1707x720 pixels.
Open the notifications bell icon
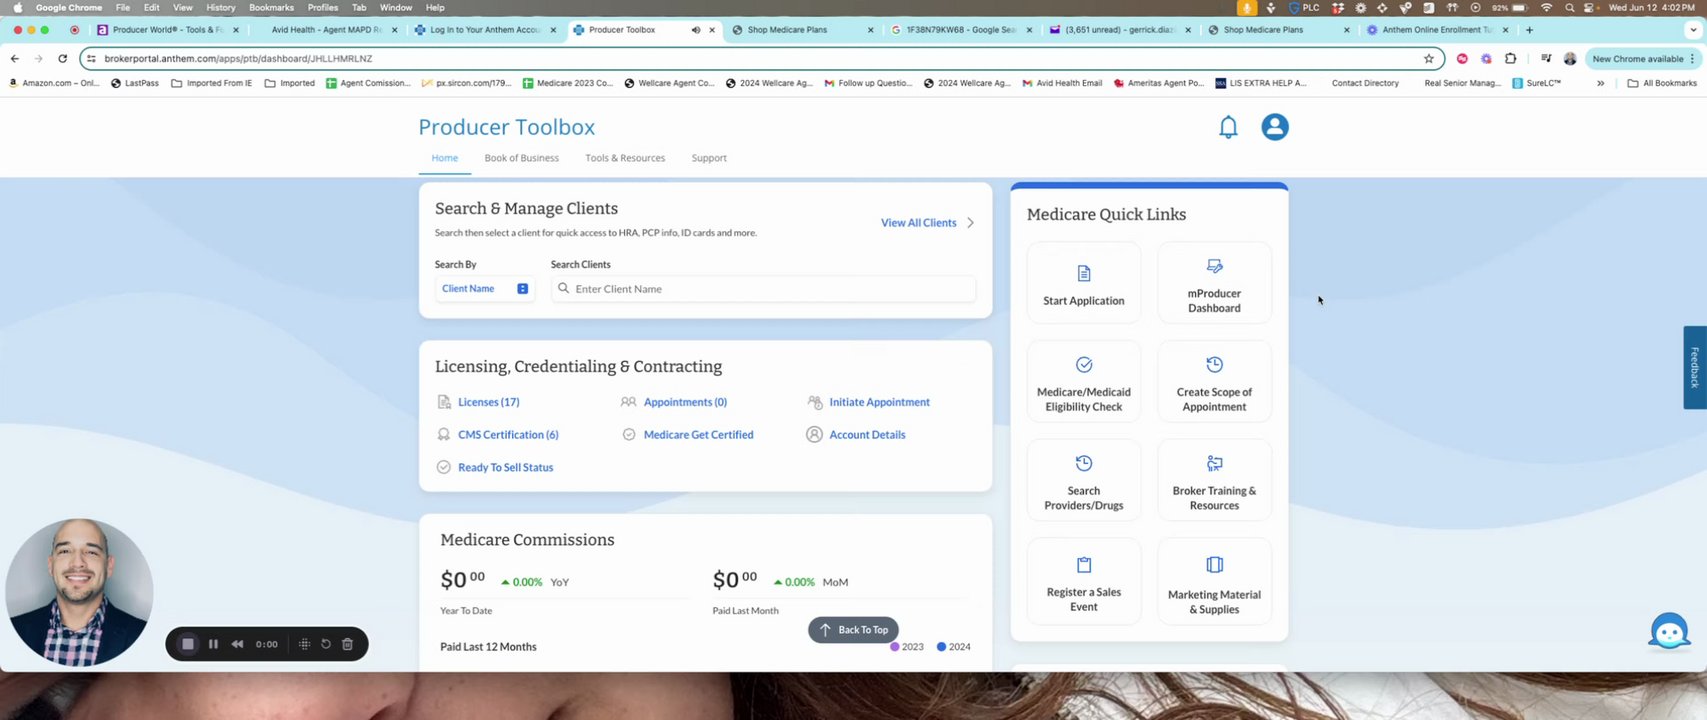pos(1228,127)
